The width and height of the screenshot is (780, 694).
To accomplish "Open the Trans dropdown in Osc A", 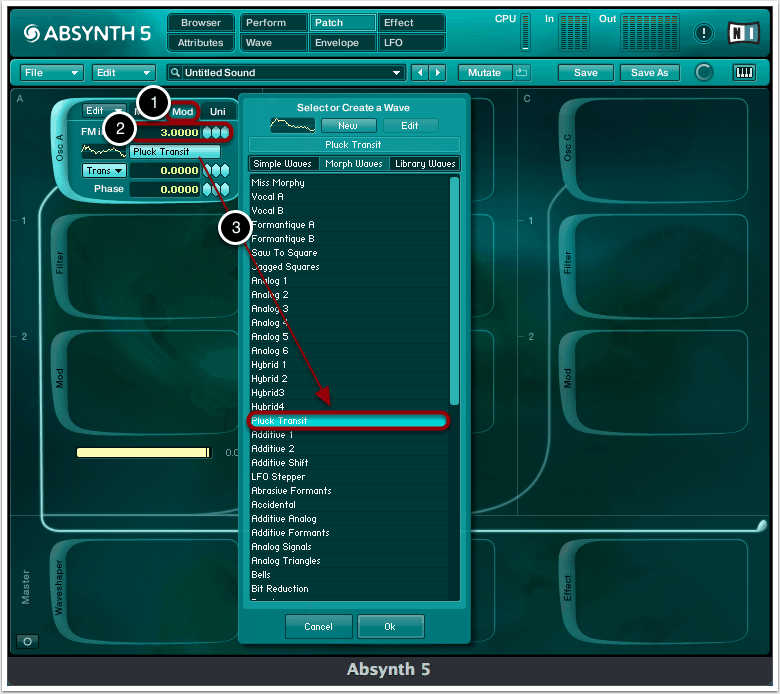I will pos(104,171).
